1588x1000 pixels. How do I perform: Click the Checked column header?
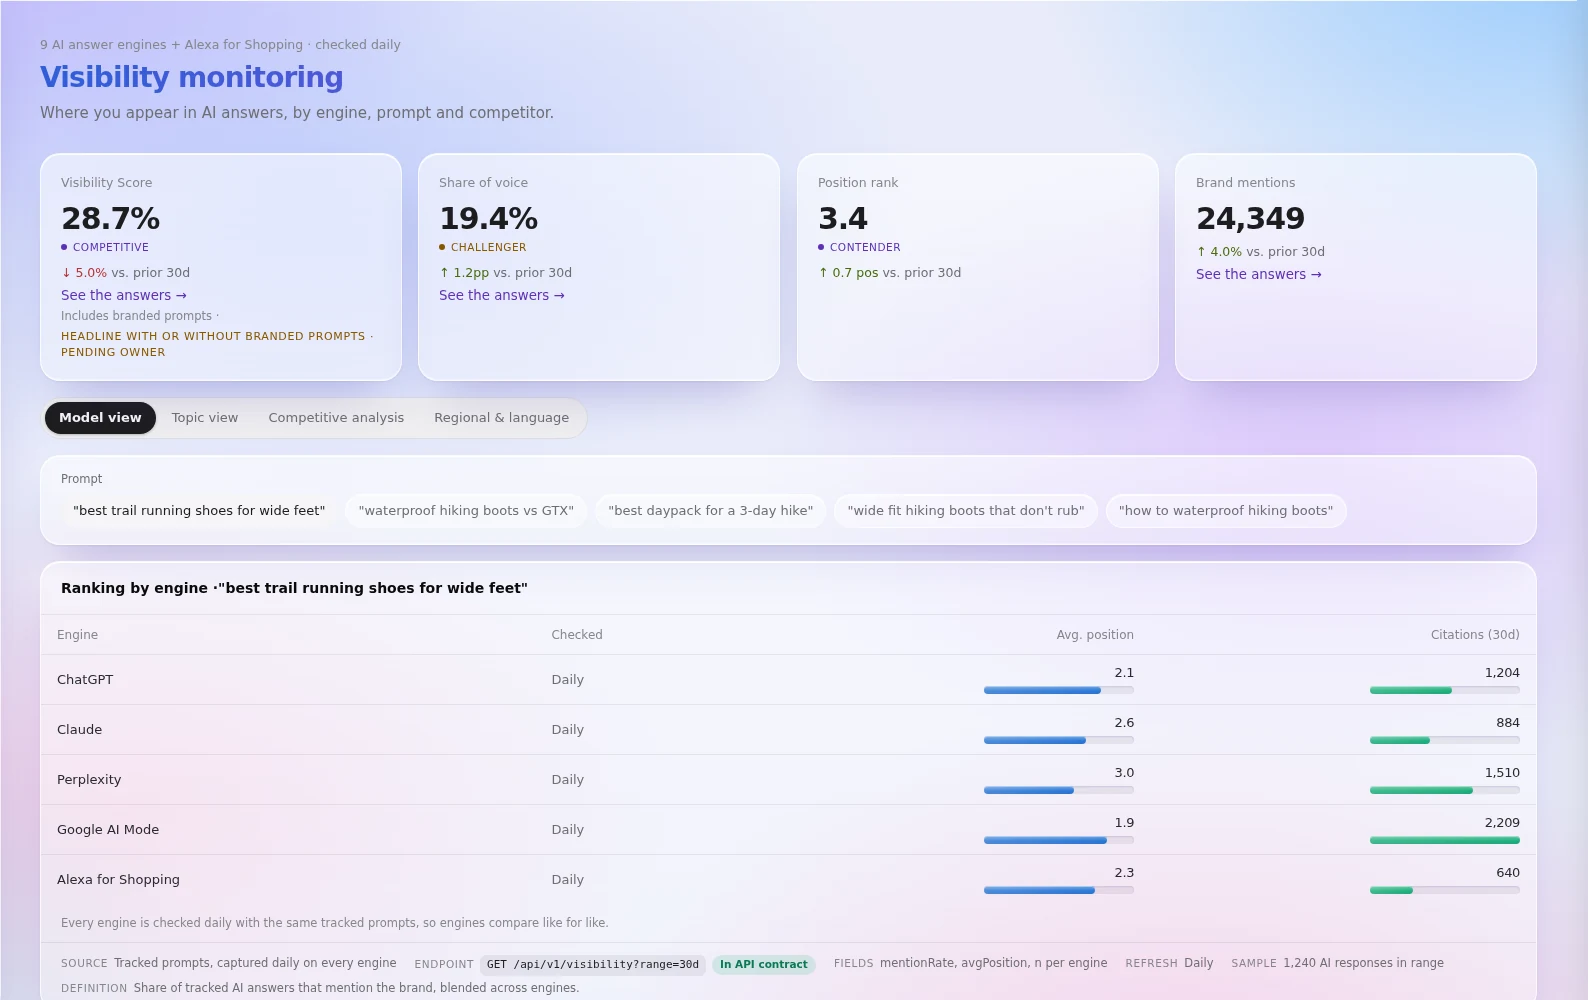click(x=577, y=635)
